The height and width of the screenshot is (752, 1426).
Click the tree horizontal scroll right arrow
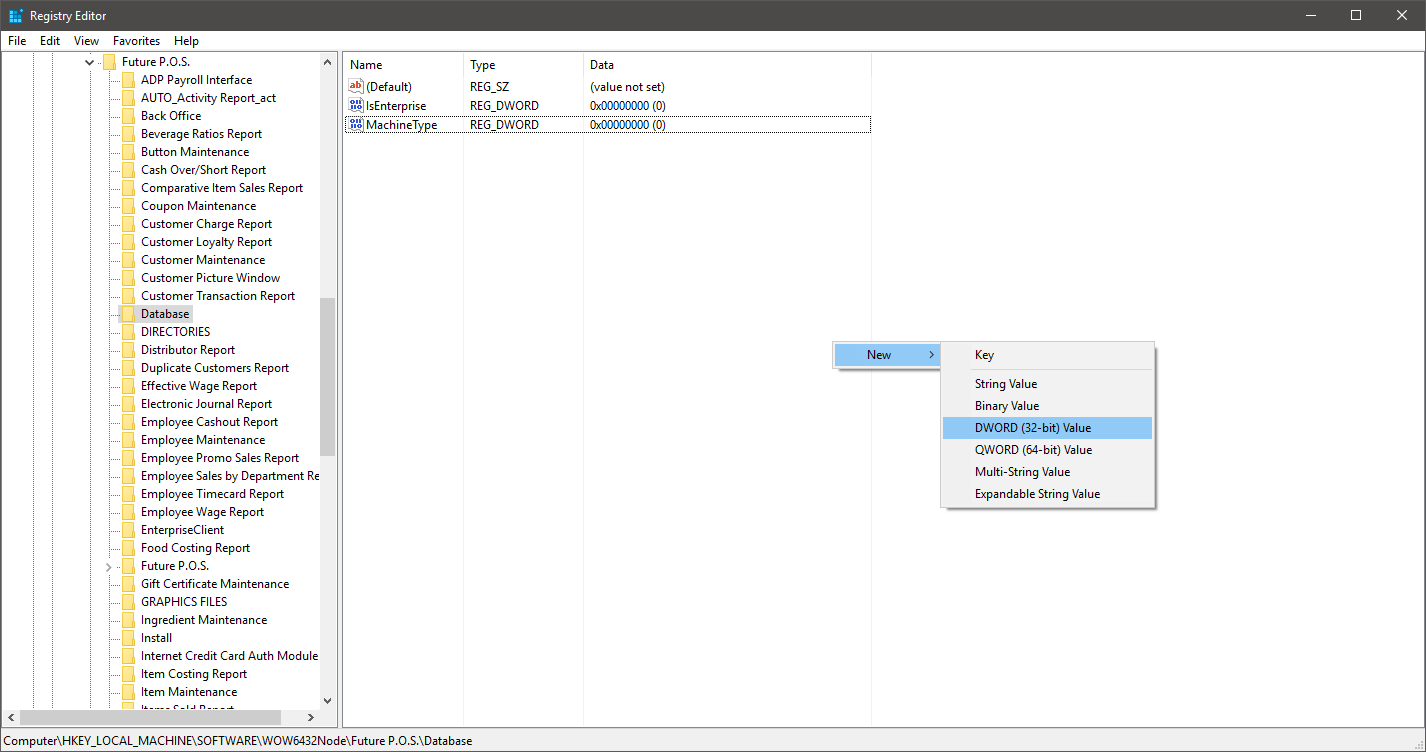(311, 717)
